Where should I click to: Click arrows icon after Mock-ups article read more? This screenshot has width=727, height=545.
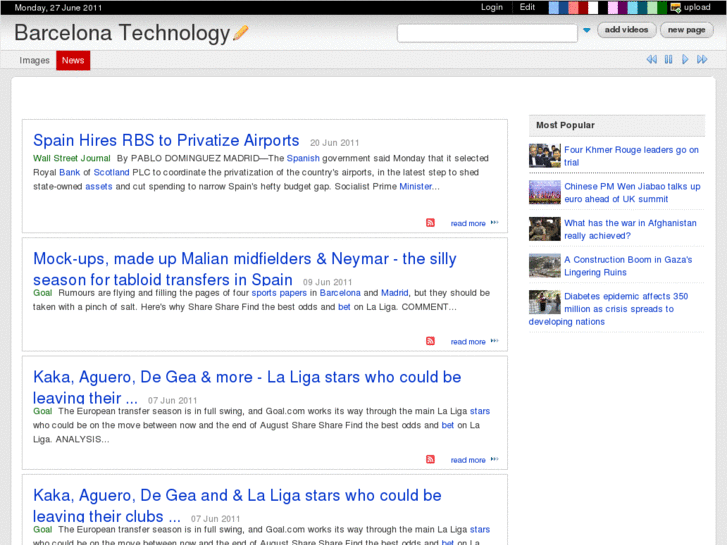coord(494,341)
